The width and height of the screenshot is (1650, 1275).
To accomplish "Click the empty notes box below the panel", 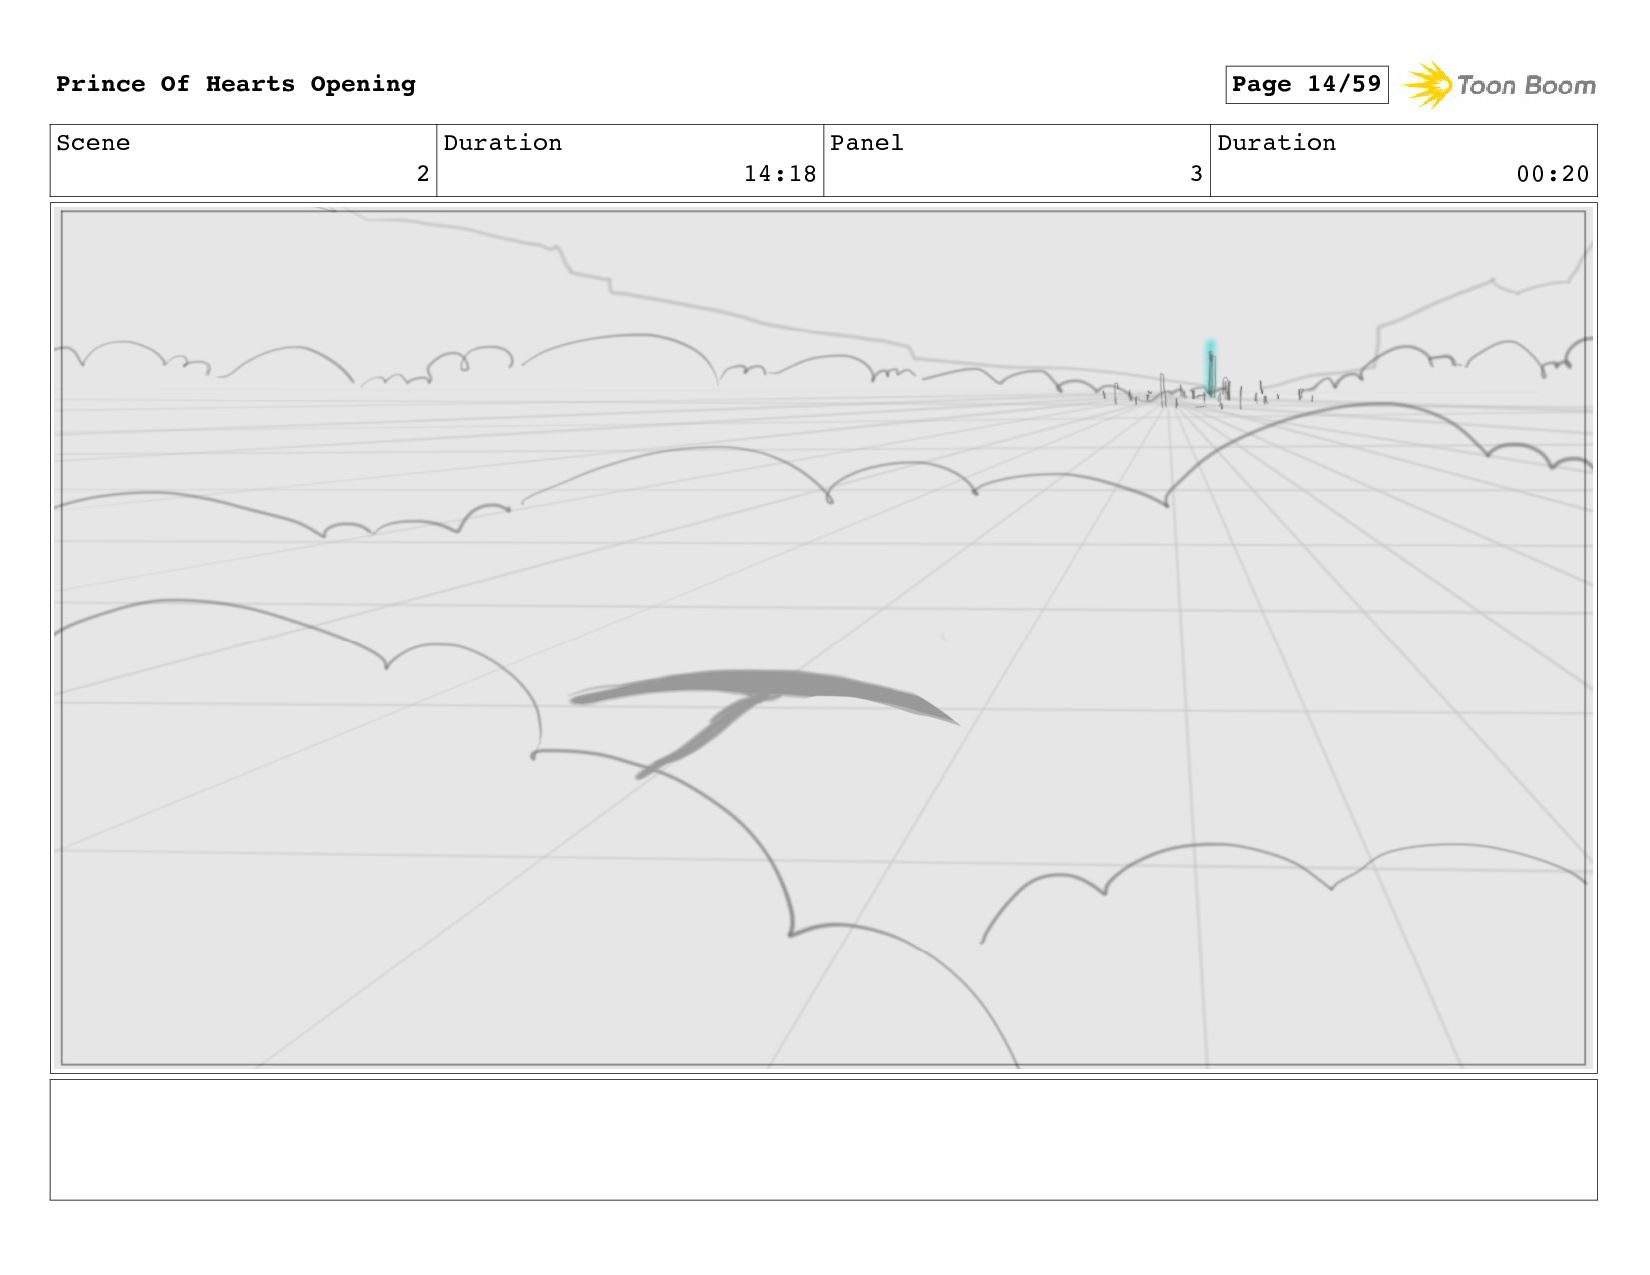I will [x=823, y=1139].
